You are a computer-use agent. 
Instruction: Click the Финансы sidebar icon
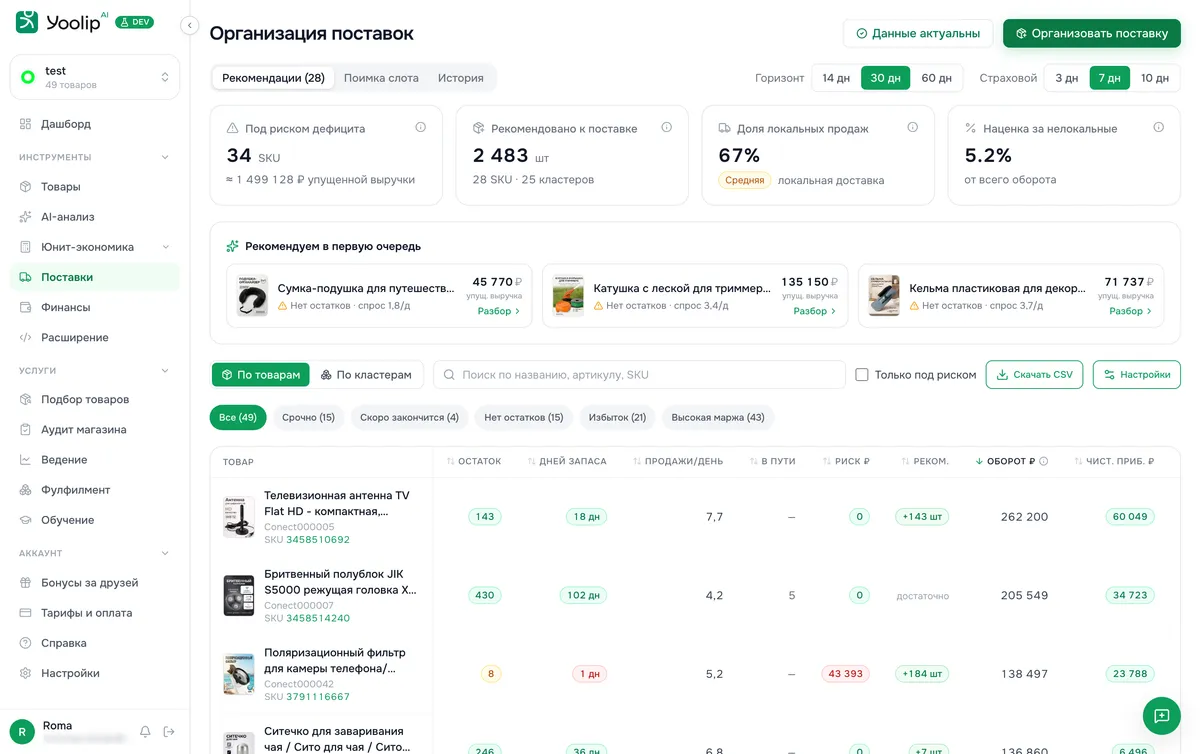coord(26,307)
